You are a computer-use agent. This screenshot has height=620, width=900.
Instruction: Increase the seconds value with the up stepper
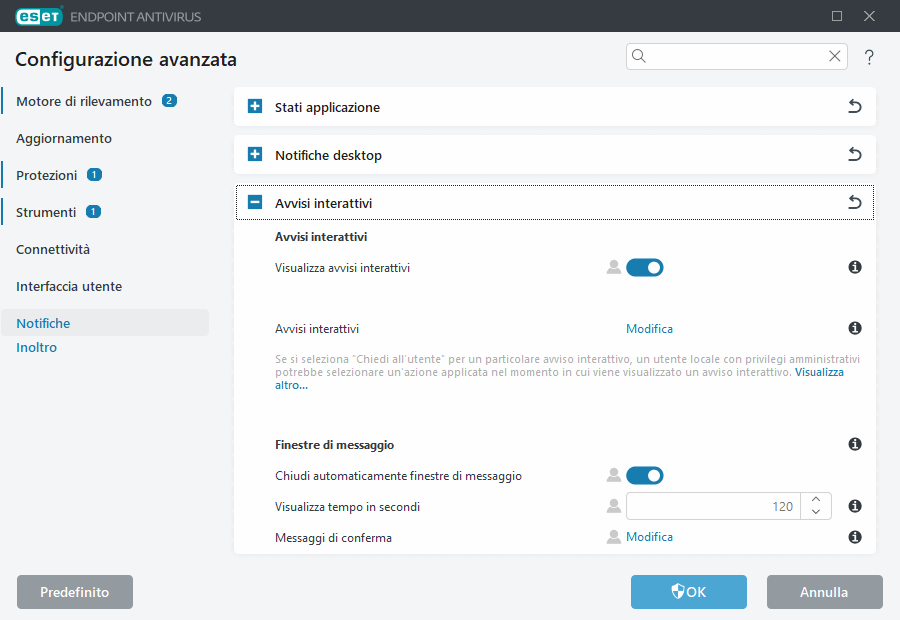(x=816, y=500)
